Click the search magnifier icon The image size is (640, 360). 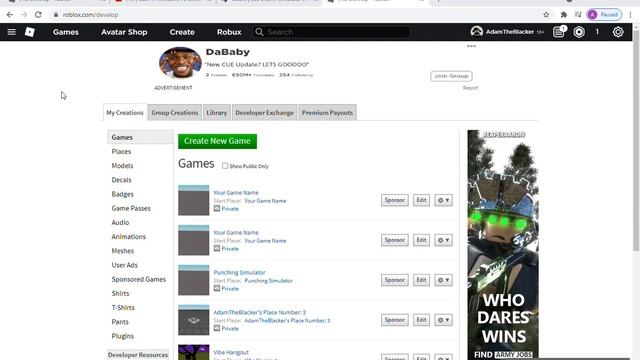coord(259,32)
